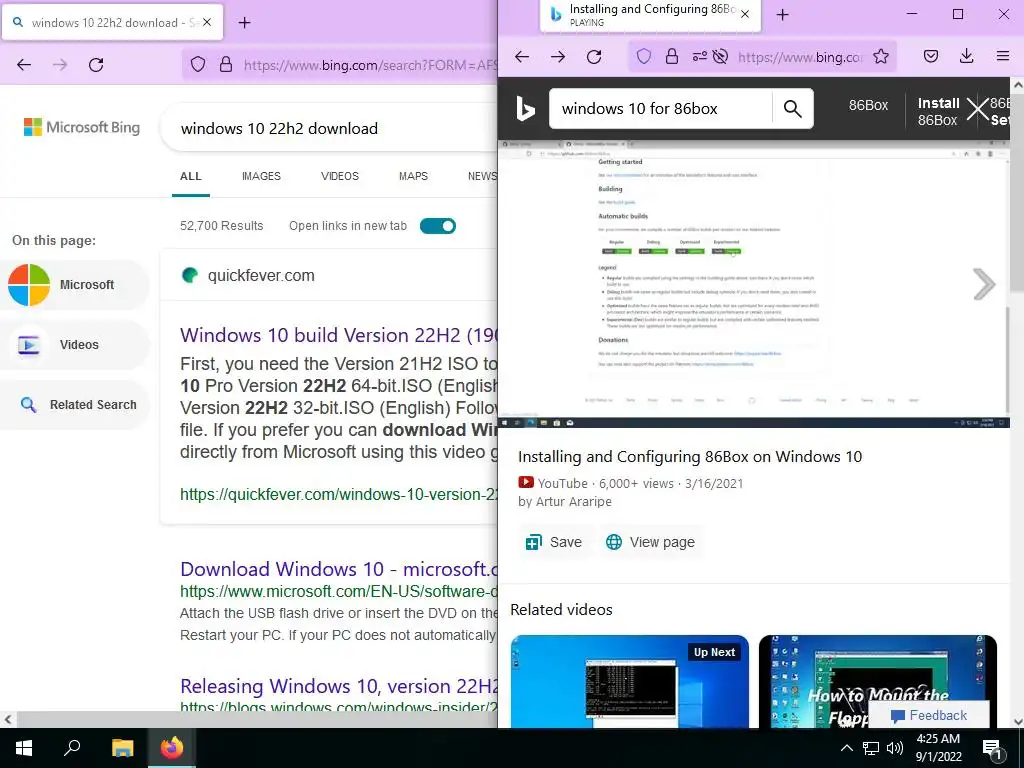Click the autoplay blocked icon
The width and height of the screenshot is (1024, 768).
pyautogui.click(x=720, y=57)
